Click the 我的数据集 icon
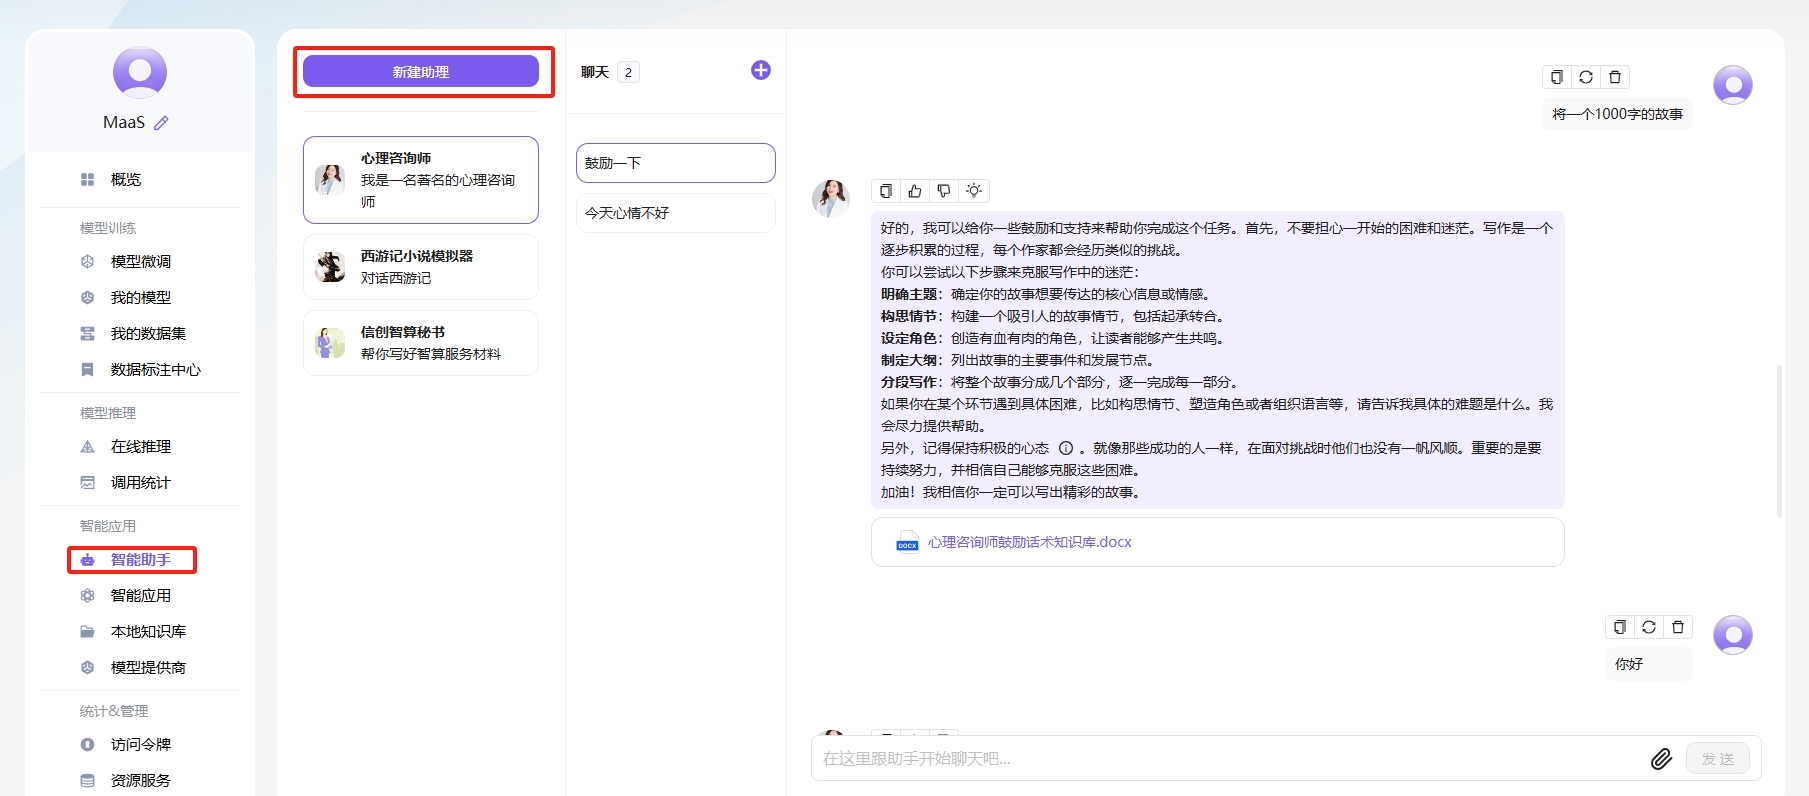The height and width of the screenshot is (796, 1809). (x=87, y=333)
